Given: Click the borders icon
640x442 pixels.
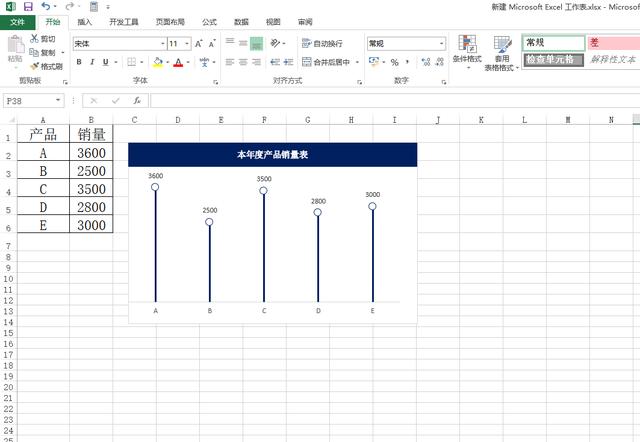Looking at the screenshot, I should pyautogui.click(x=131, y=62).
